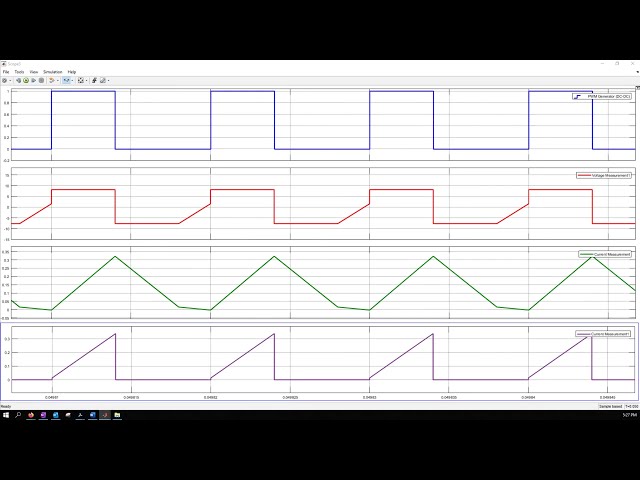This screenshot has width=640, height=480.
Task: Click the taskbar clock showing 5:27 PM
Action: (629, 415)
